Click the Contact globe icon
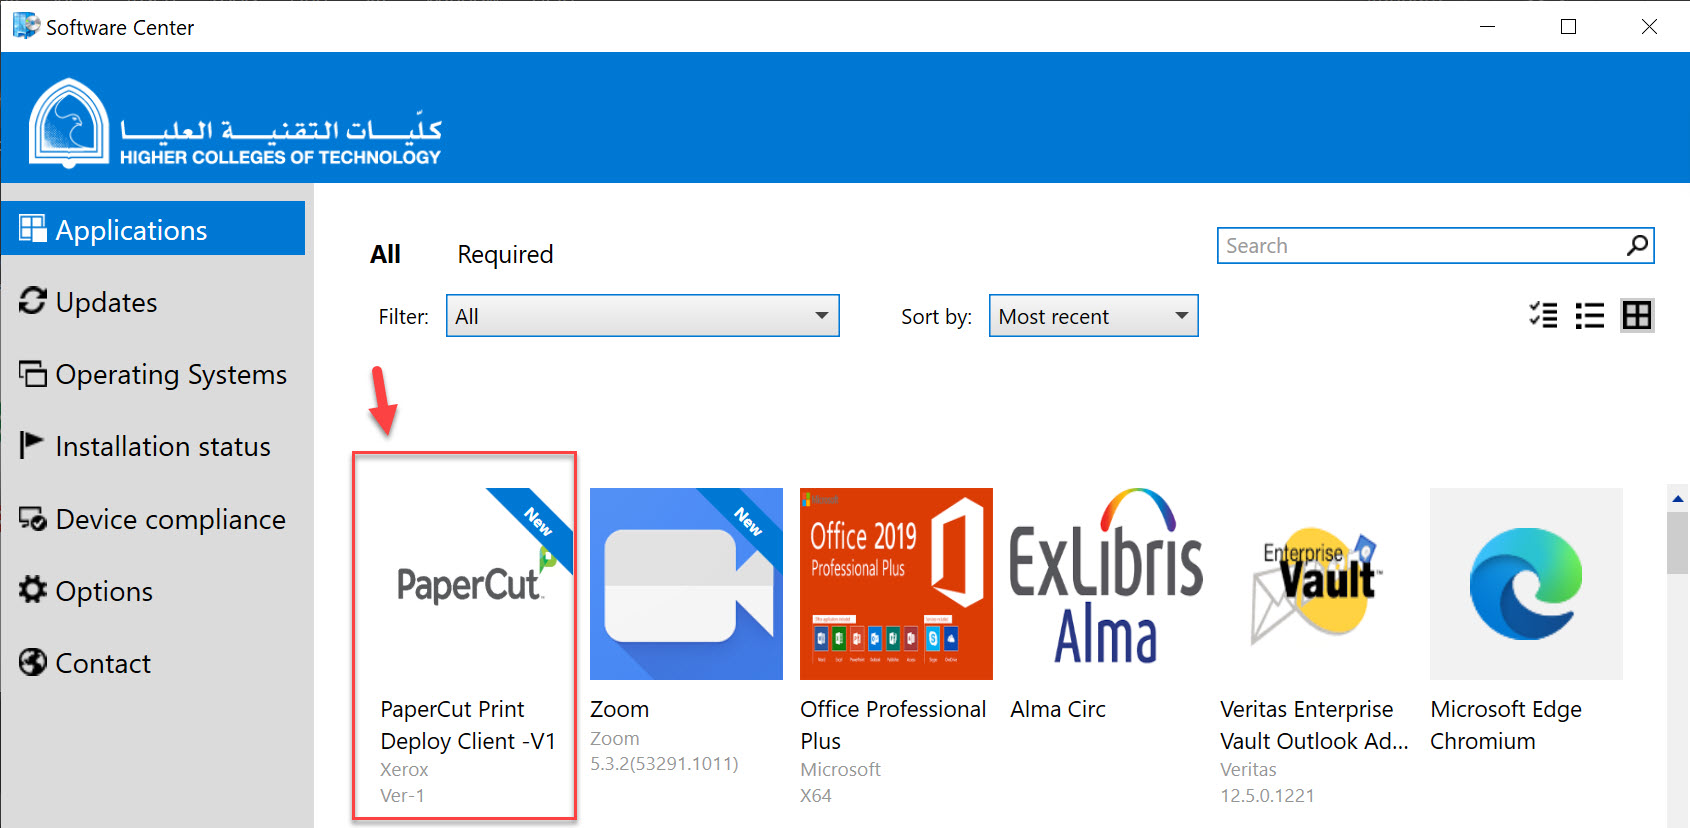 tap(33, 662)
